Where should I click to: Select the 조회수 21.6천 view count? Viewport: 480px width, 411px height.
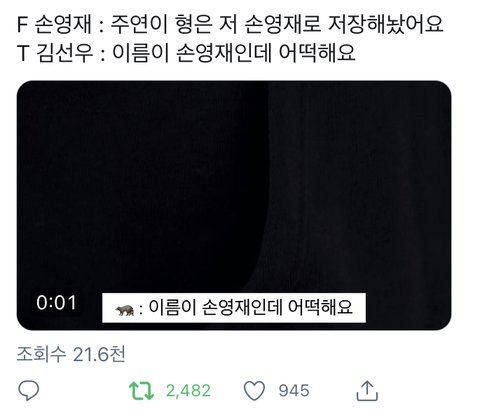pos(71,354)
